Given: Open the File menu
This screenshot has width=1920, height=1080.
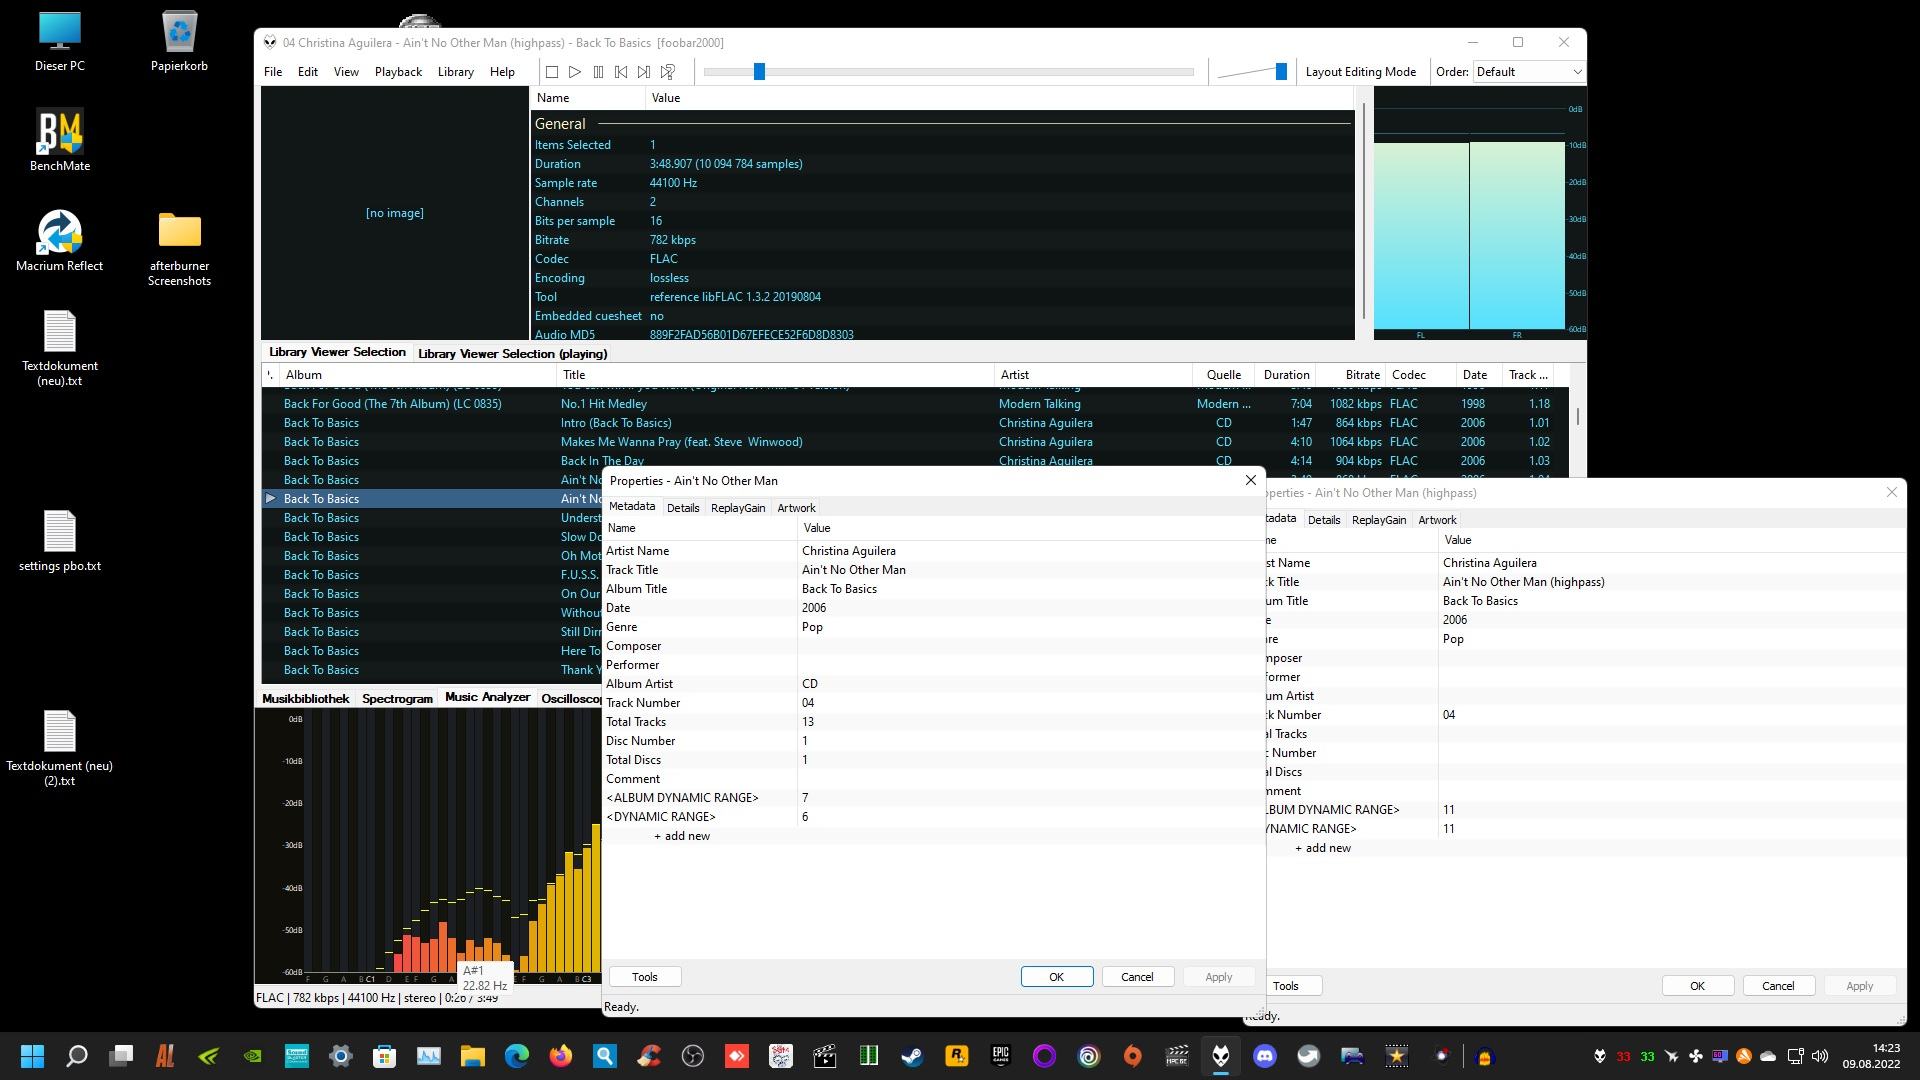Looking at the screenshot, I should (273, 72).
